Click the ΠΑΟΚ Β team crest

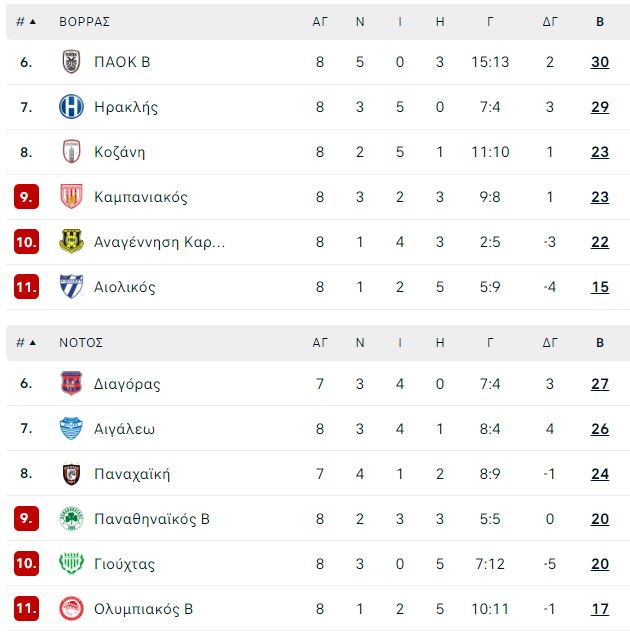coord(71,62)
